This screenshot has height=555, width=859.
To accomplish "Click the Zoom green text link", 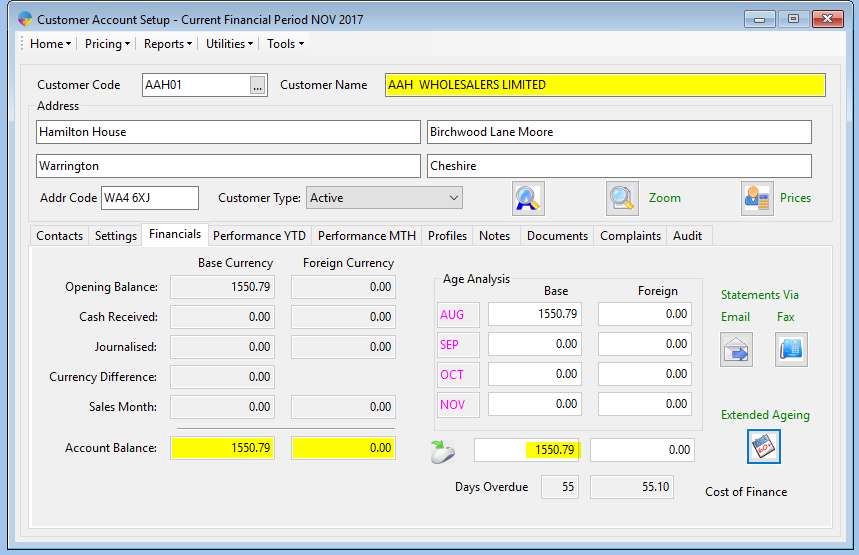I will pos(665,198).
